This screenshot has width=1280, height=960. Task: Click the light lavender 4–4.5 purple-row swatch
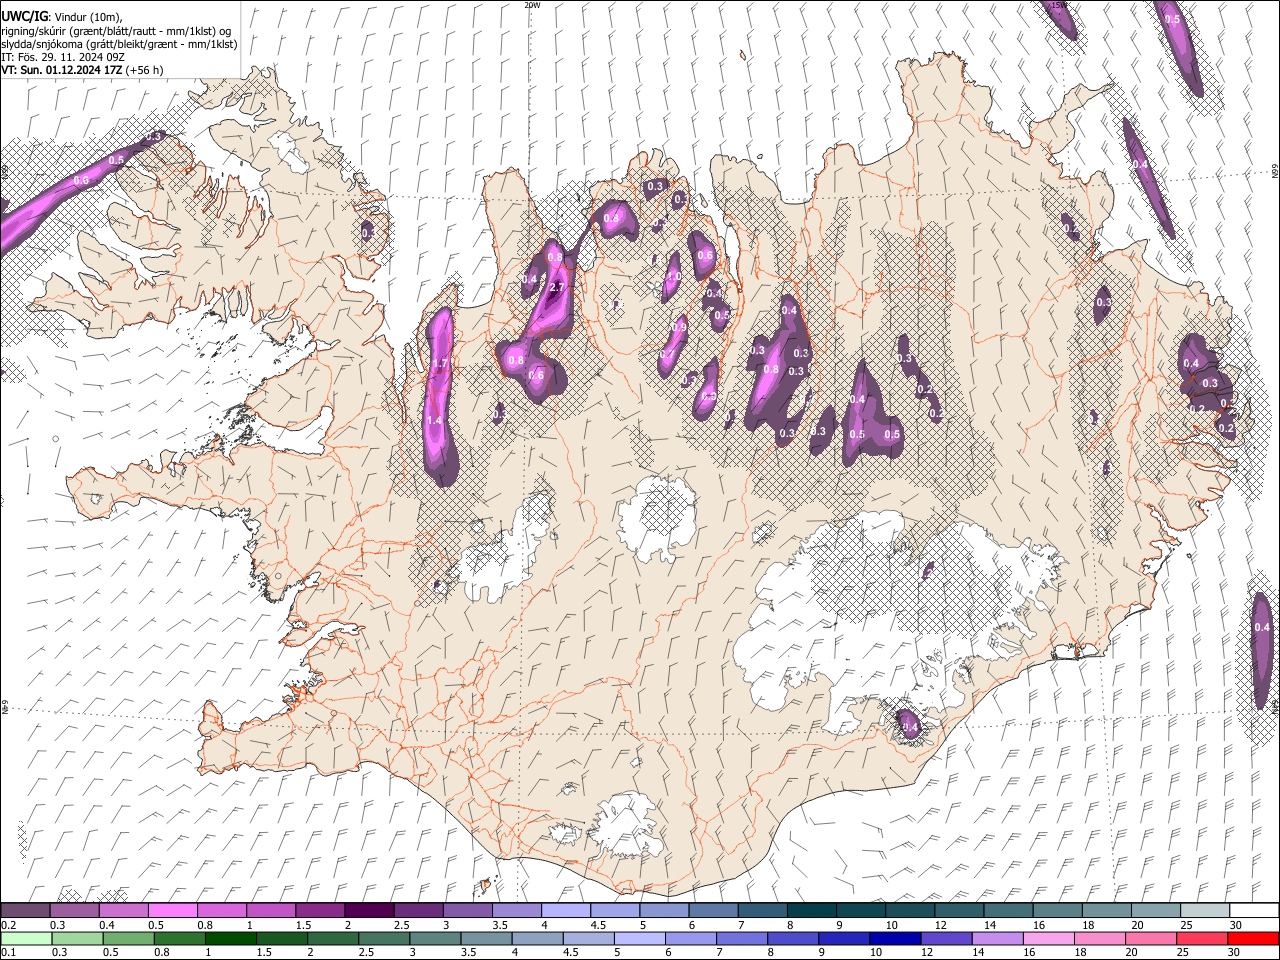565,911
